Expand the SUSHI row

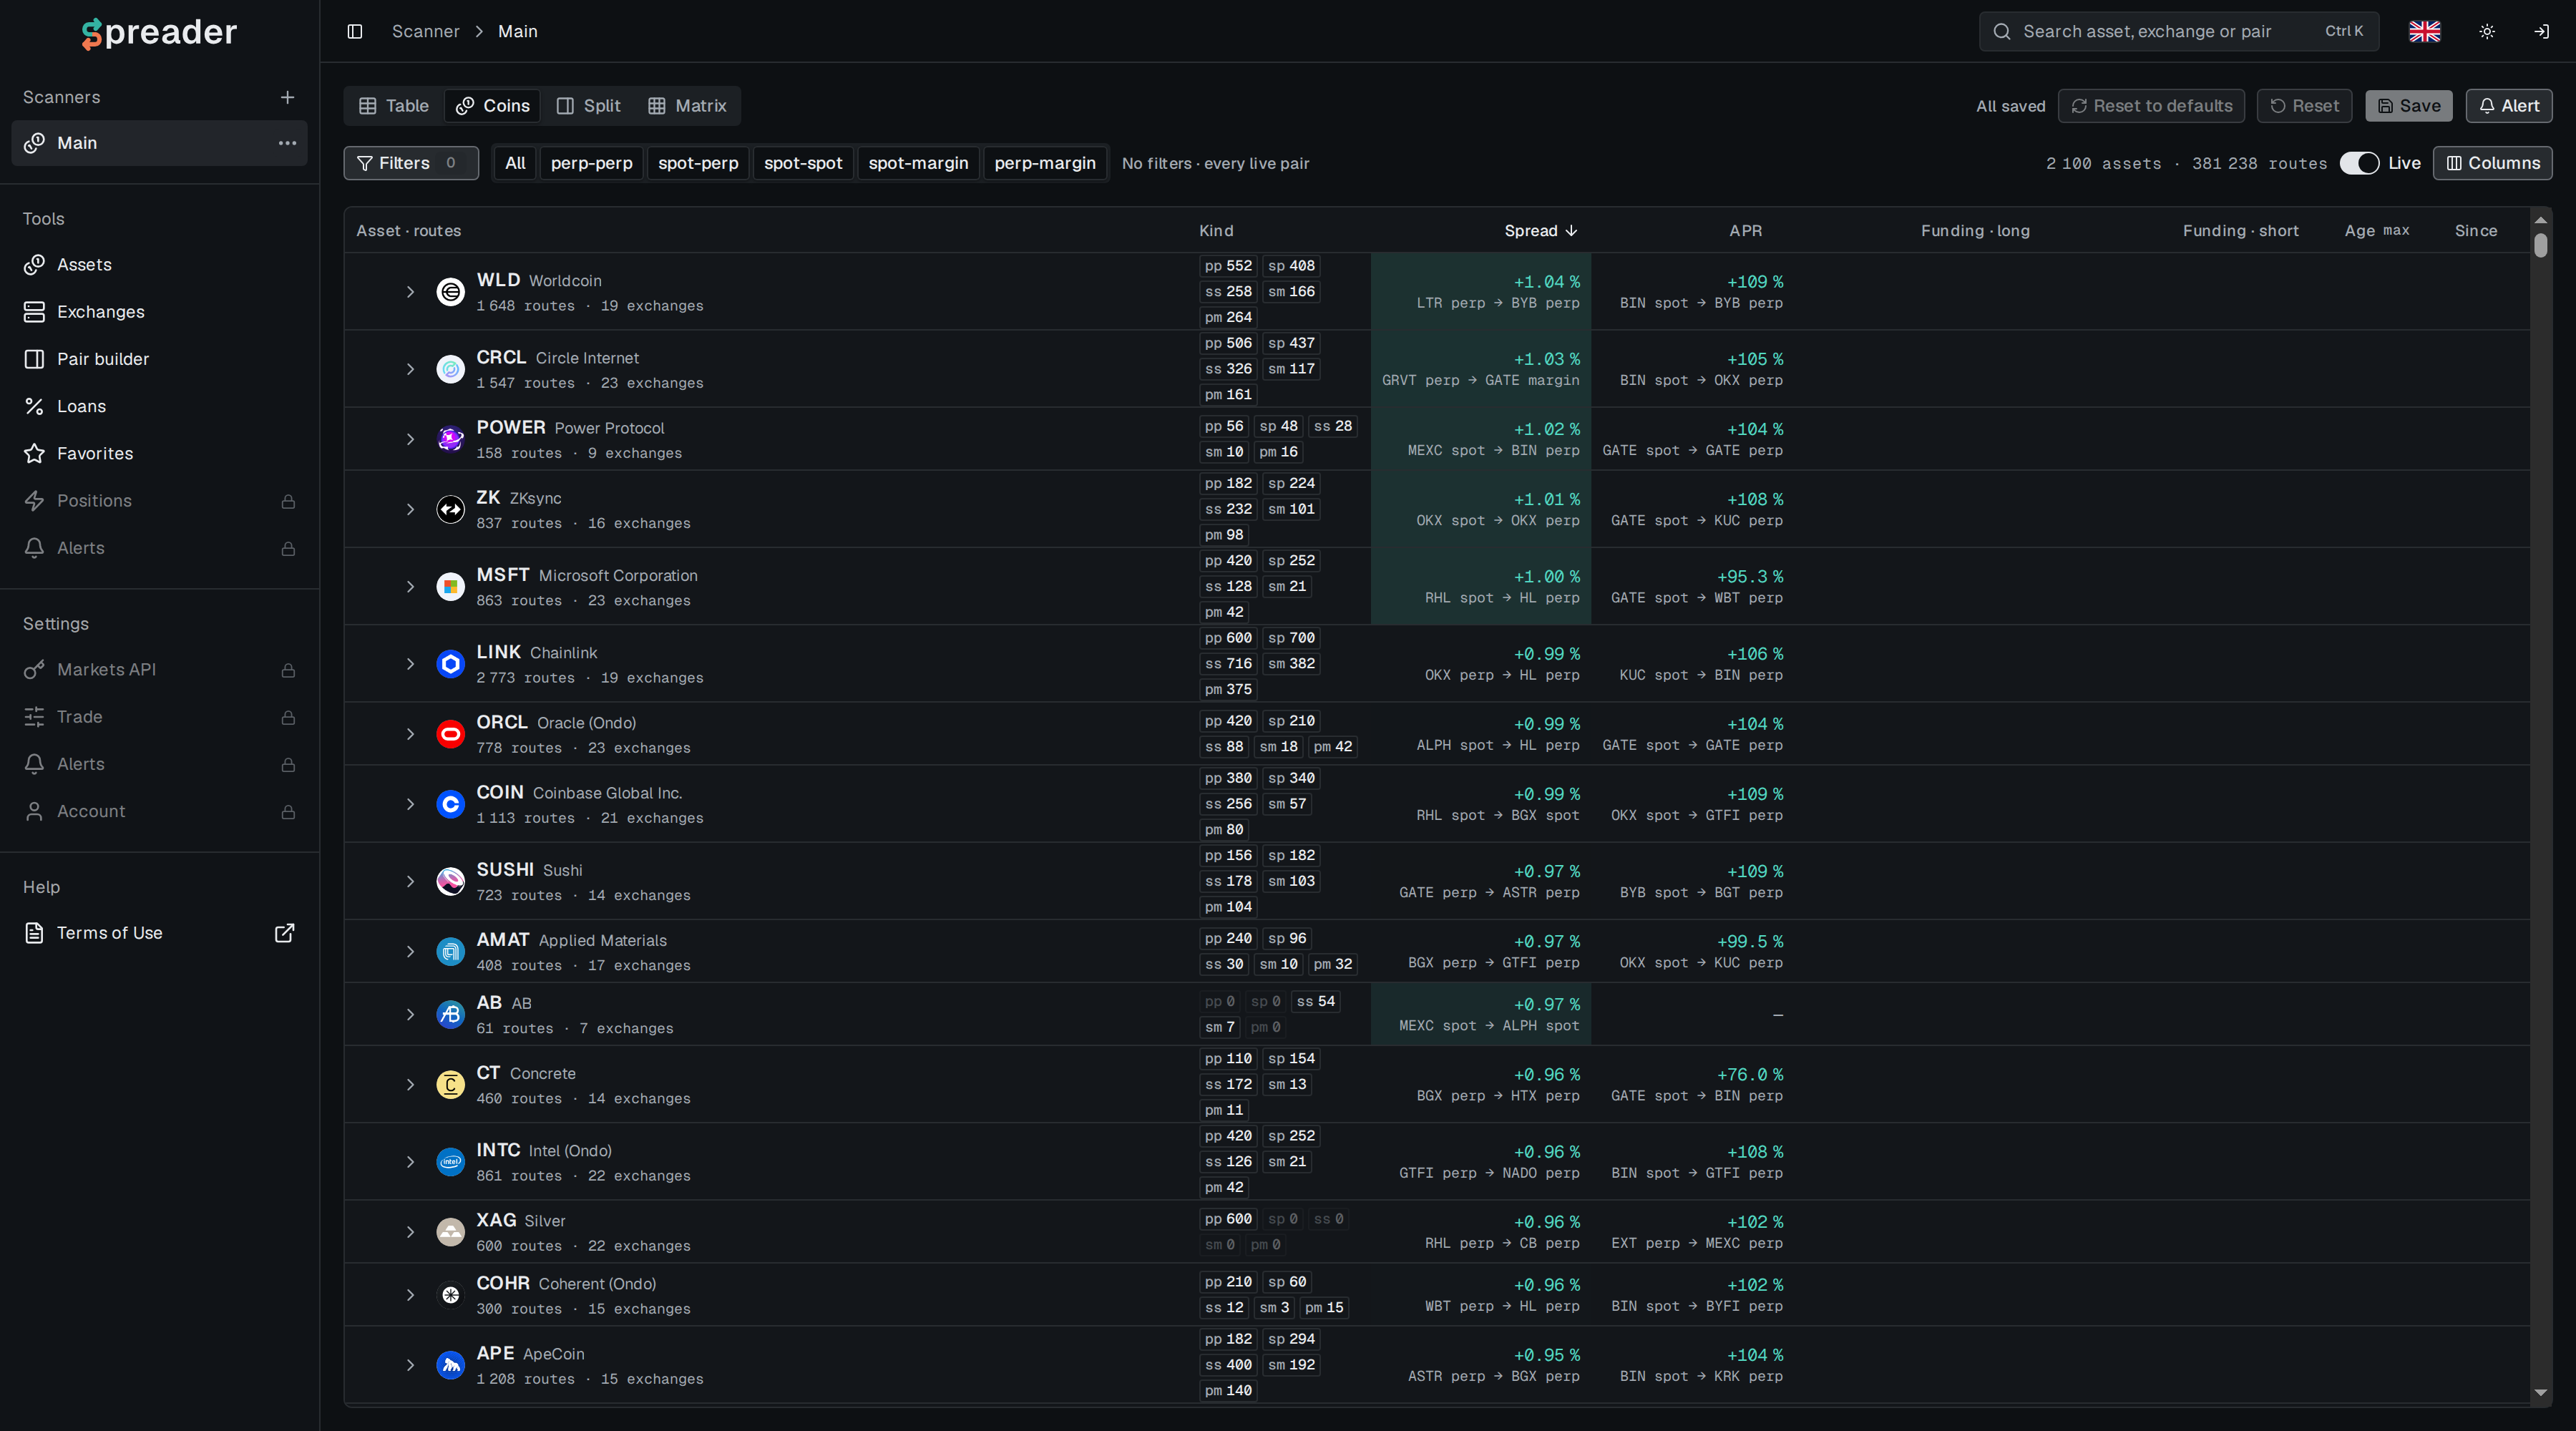410,881
